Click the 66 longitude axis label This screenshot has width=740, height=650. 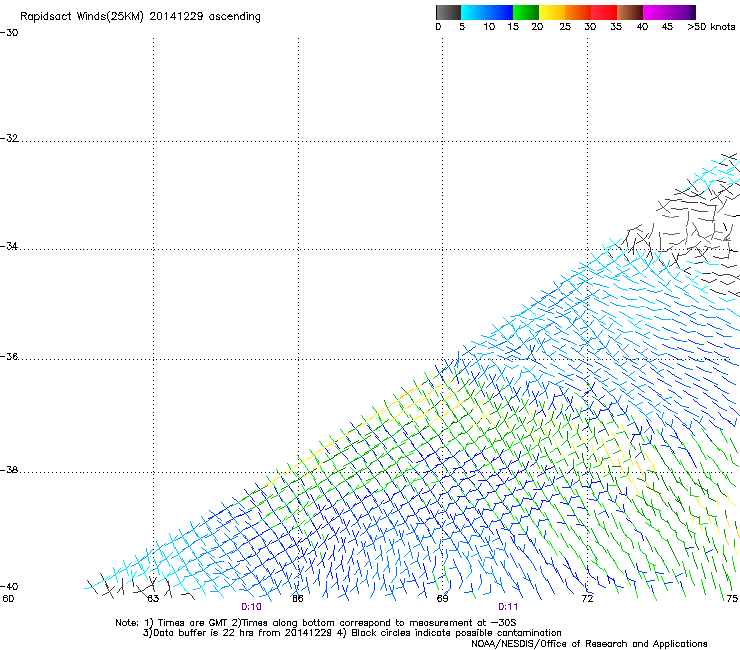[x=298, y=599]
